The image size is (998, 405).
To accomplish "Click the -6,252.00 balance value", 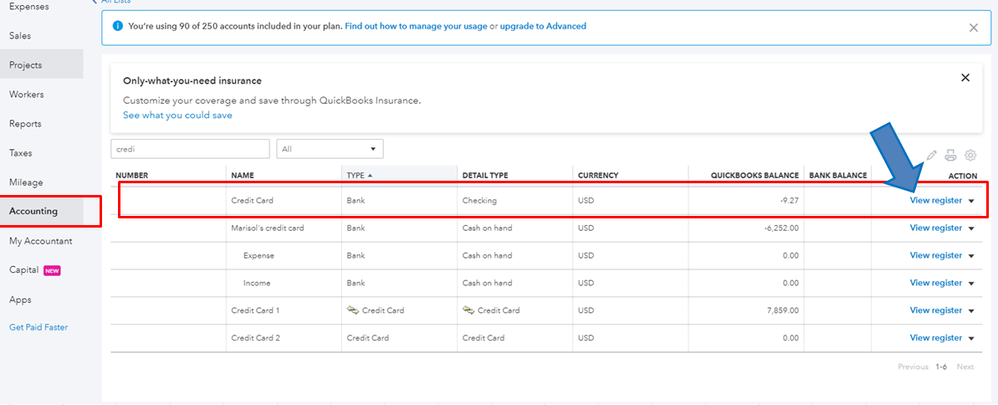I will (x=782, y=227).
